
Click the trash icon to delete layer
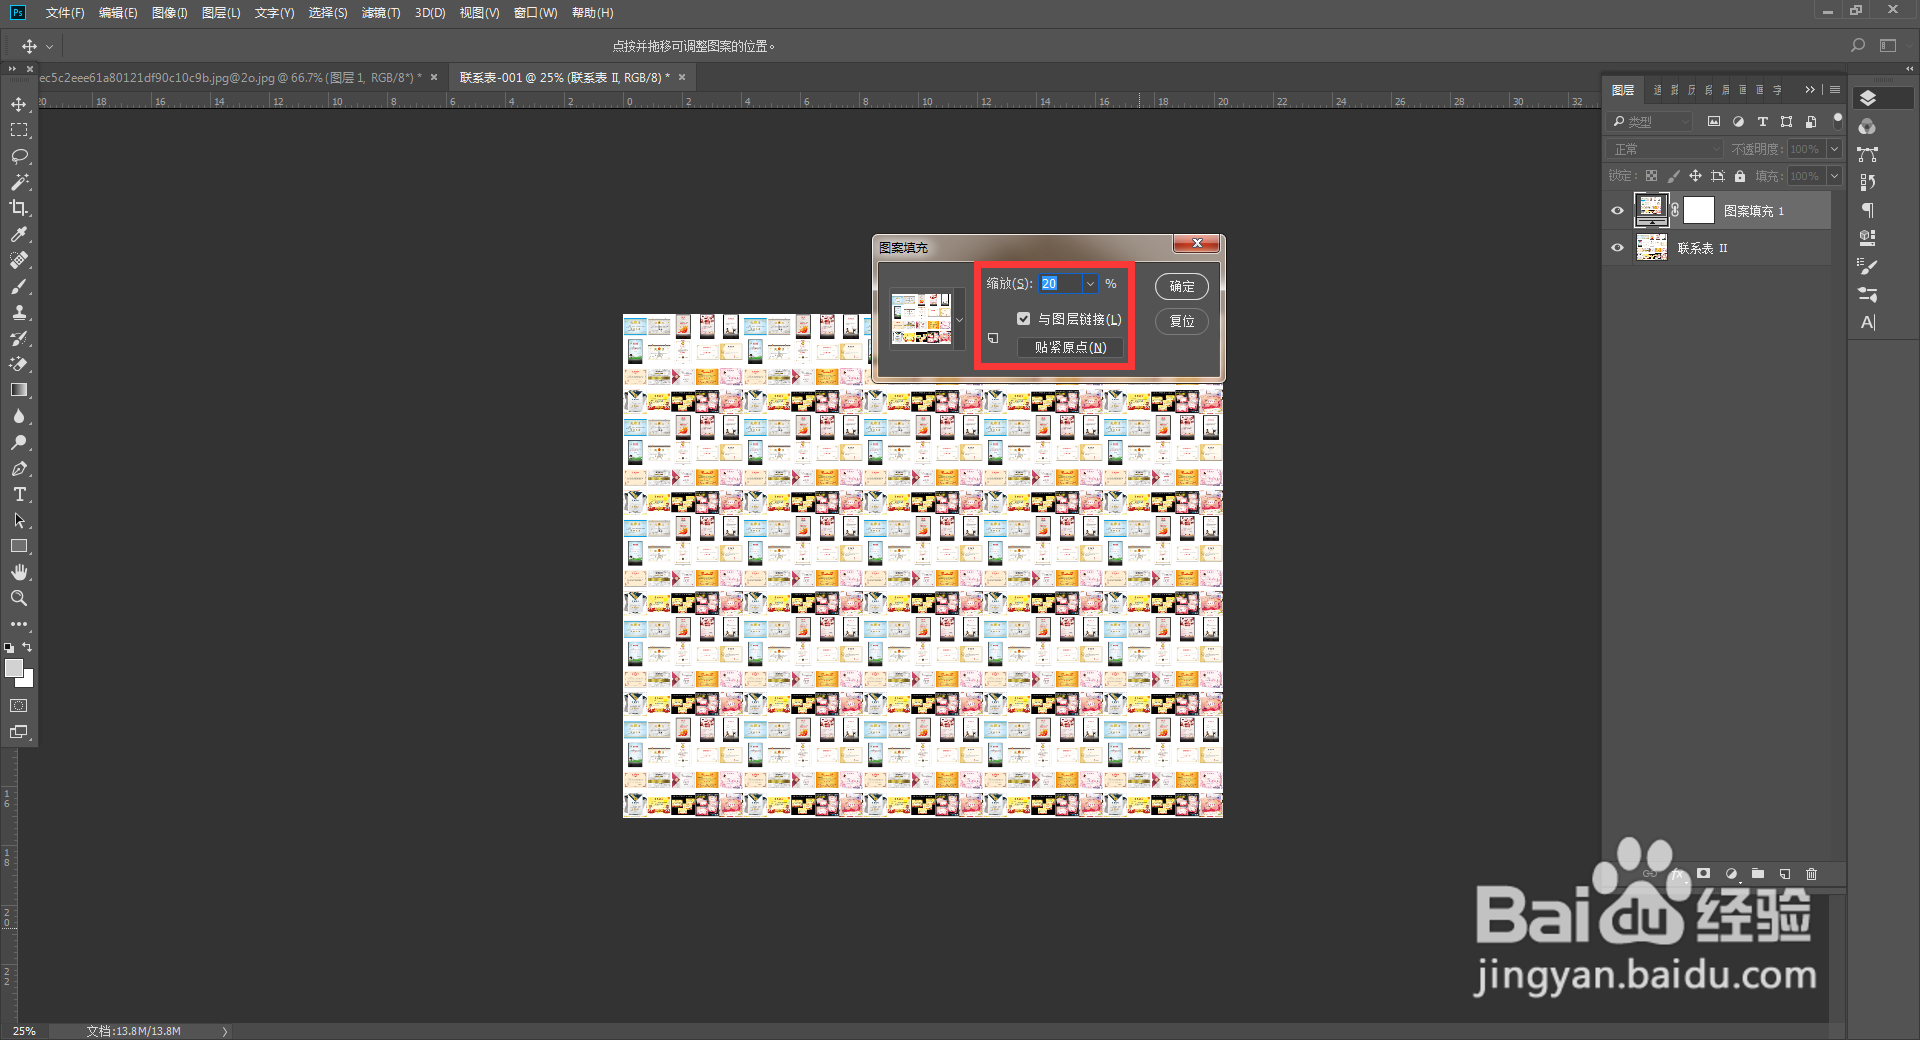(1811, 874)
